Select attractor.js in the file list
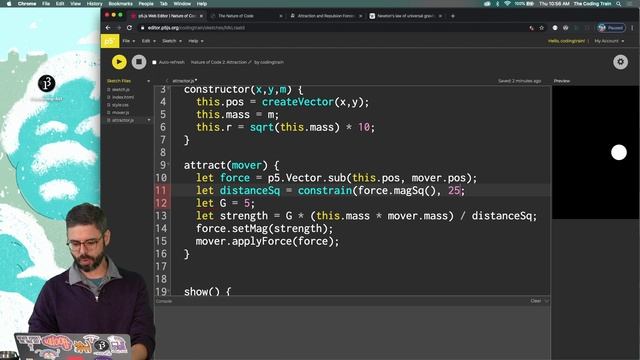640x360 pixels. [123, 120]
